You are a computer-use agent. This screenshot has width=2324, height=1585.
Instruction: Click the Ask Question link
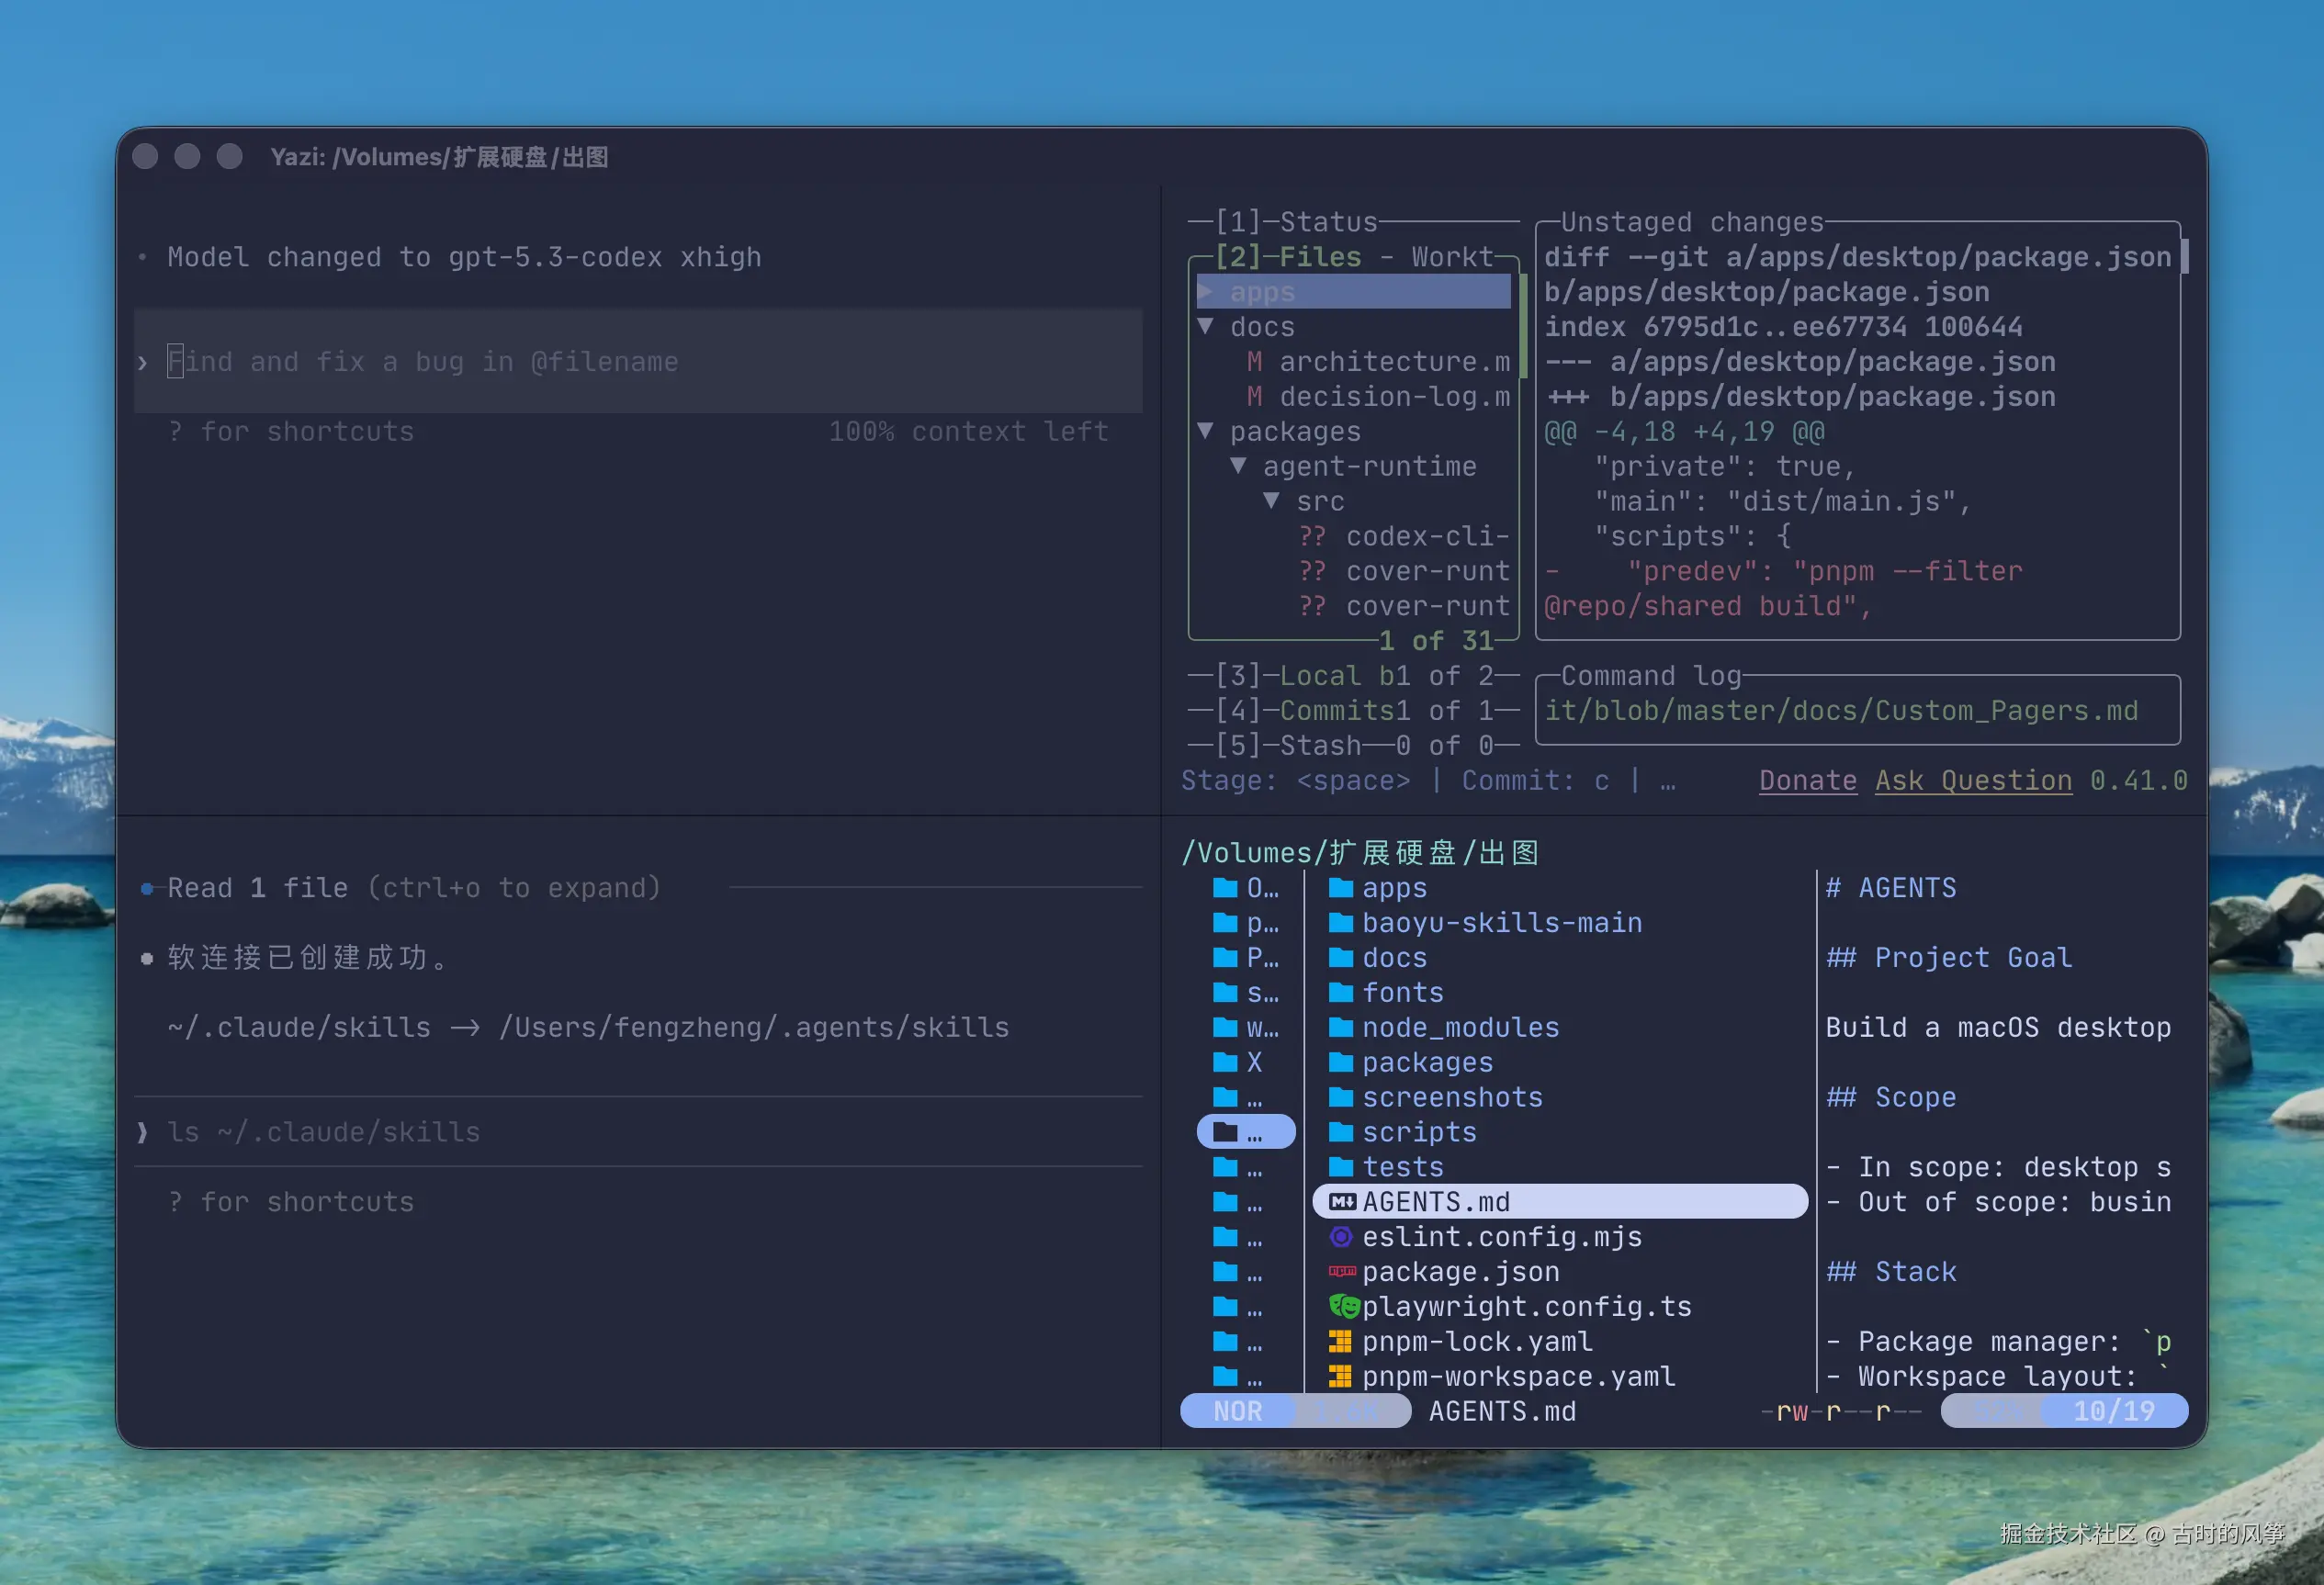(1972, 781)
